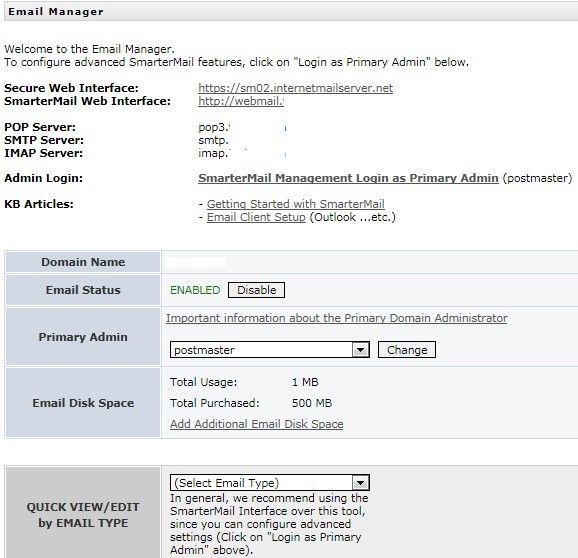578x558 pixels.
Task: Click SmarterMail Management Login as Primary Admin
Action: (x=348, y=178)
